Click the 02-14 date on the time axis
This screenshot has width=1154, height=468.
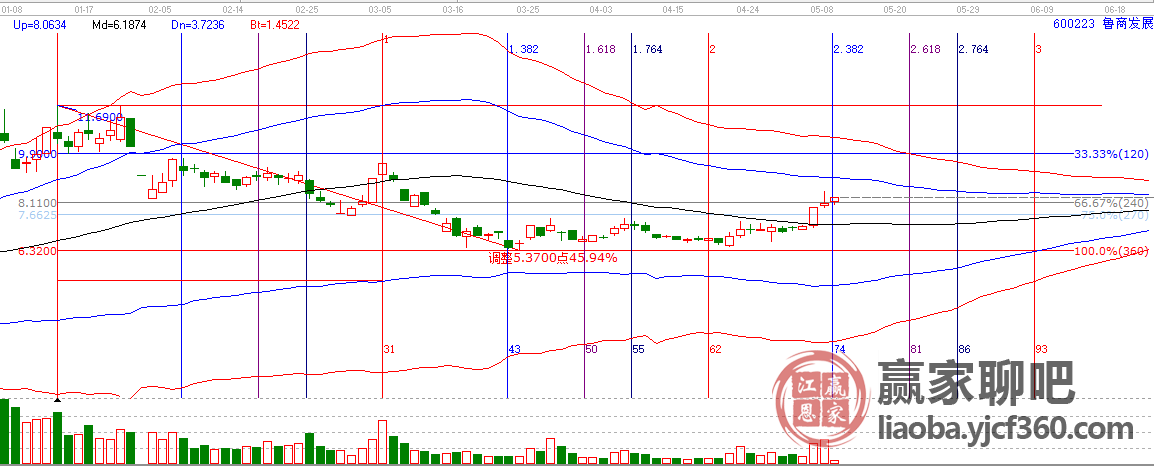click(233, 10)
